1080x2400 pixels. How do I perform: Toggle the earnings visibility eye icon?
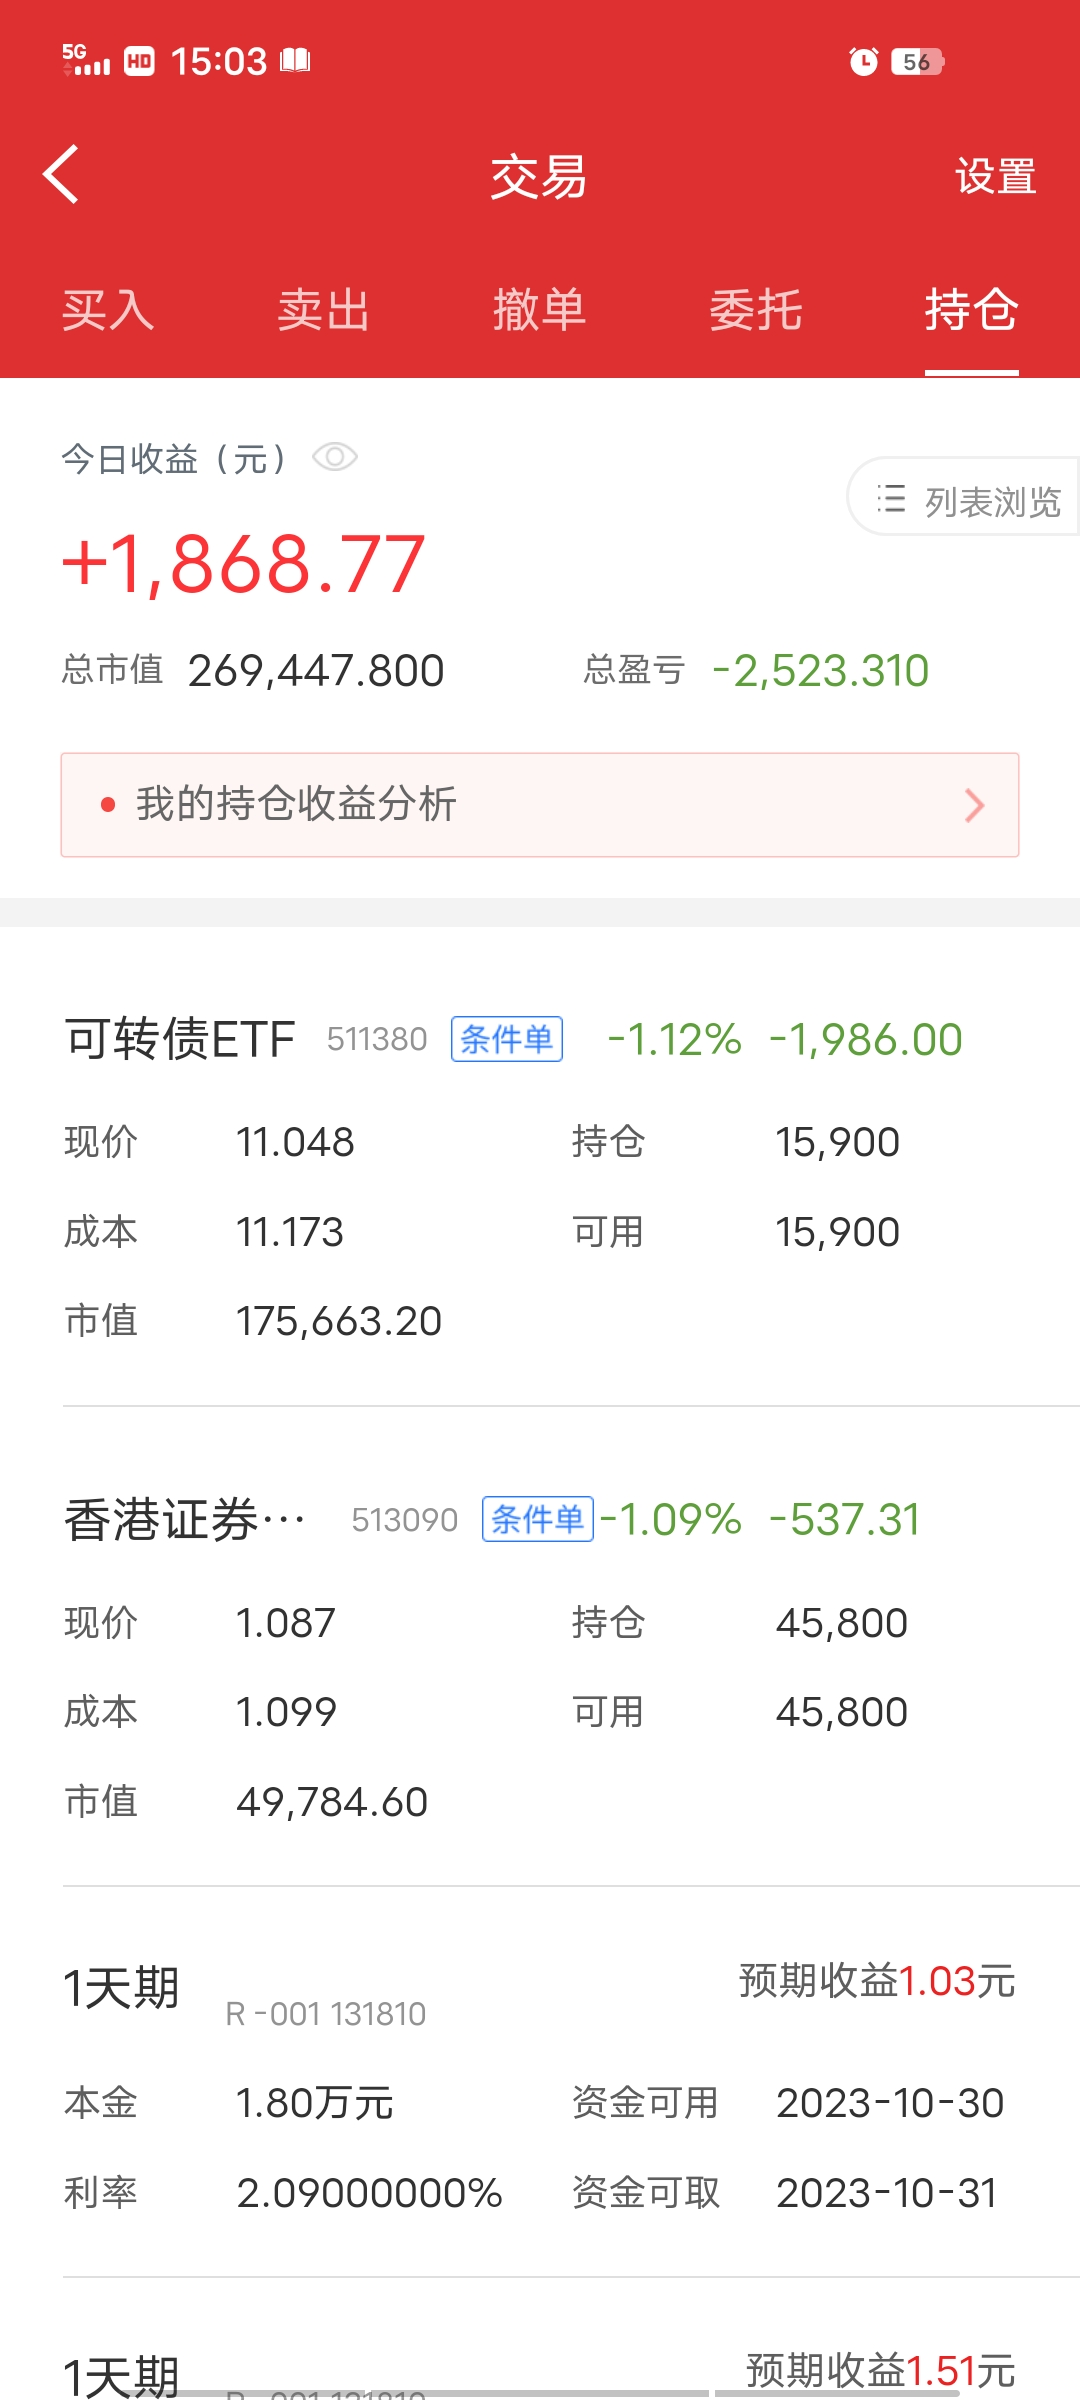334,458
